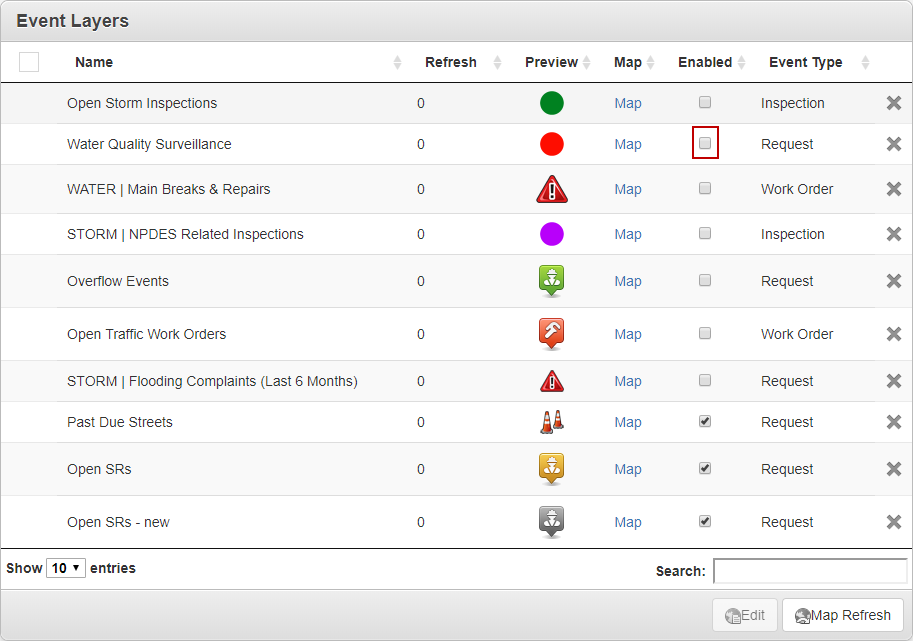Tick the select-all checkbox in header
Screen dimensions: 913x641
(x=29, y=62)
